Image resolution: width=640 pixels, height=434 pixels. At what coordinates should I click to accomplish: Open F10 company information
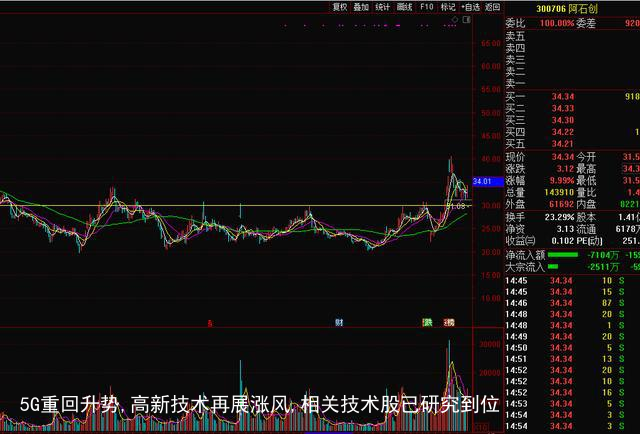(x=427, y=7)
